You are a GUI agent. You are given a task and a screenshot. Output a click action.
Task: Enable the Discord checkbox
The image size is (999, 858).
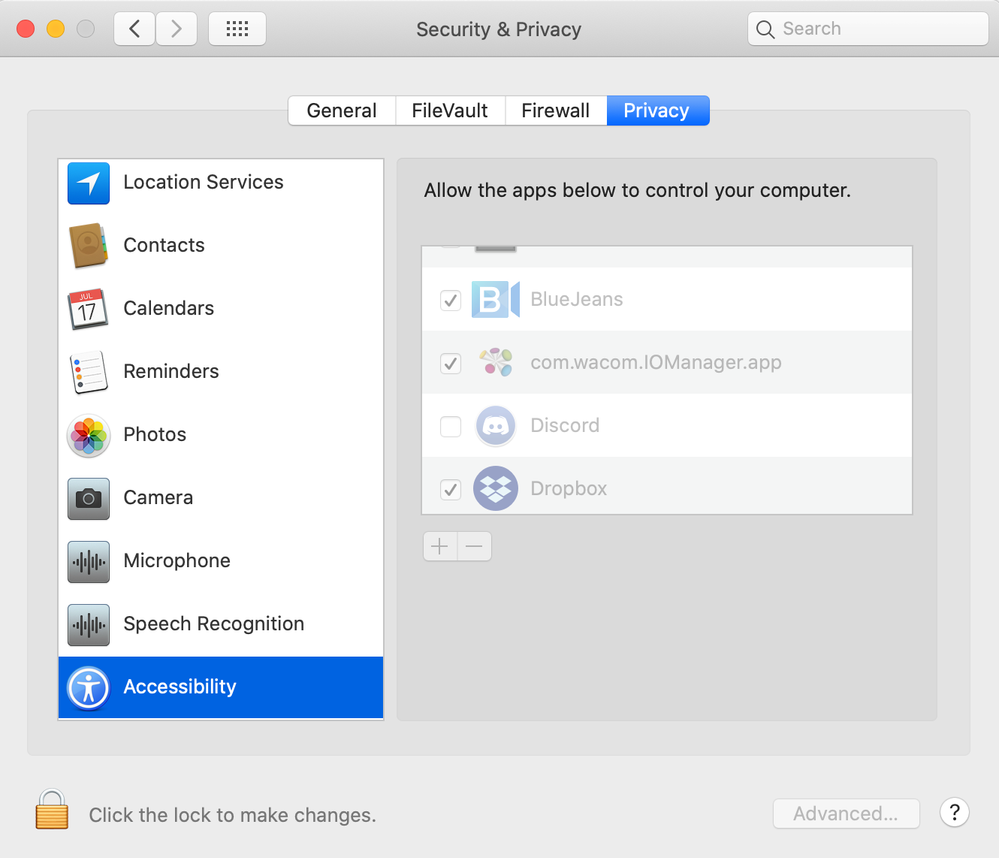click(x=450, y=426)
